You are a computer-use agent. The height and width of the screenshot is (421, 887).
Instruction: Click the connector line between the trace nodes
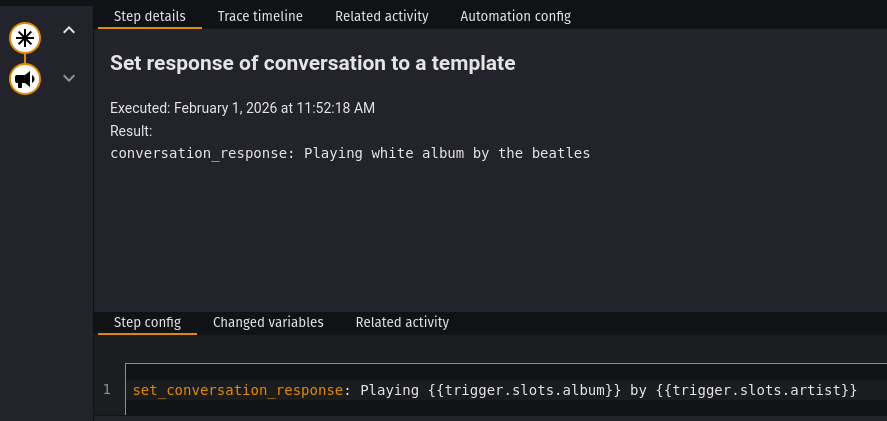(25, 58)
